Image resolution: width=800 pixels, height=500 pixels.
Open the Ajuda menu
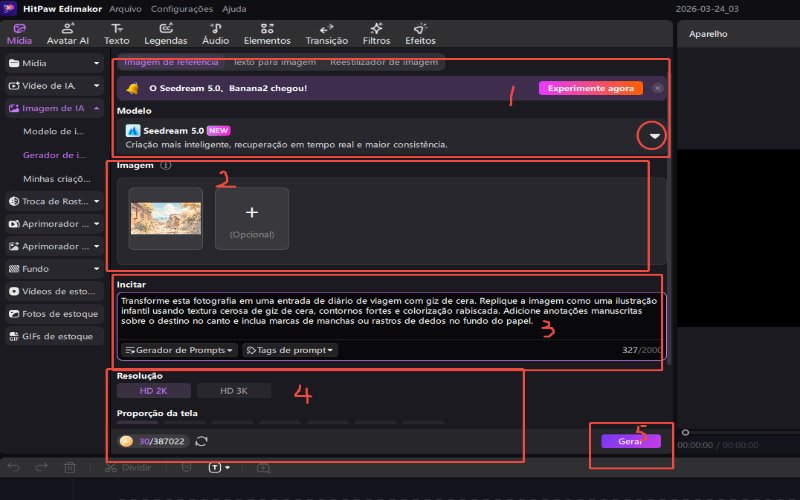(x=234, y=9)
